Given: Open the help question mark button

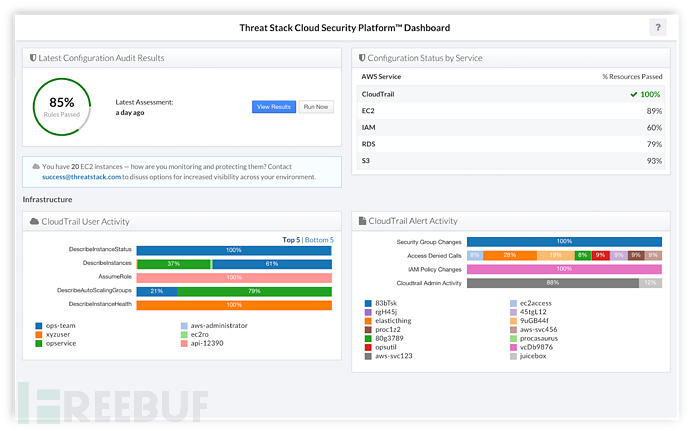Looking at the screenshot, I should (x=657, y=28).
